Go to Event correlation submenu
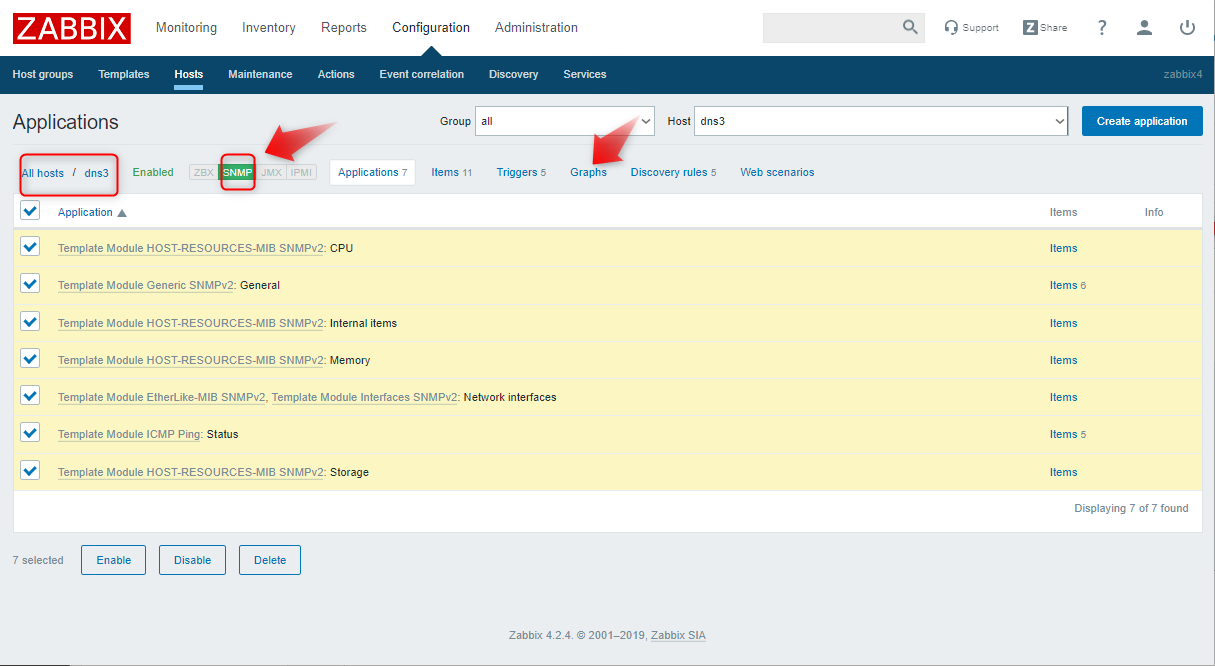The height and width of the screenshot is (666, 1215). (422, 74)
